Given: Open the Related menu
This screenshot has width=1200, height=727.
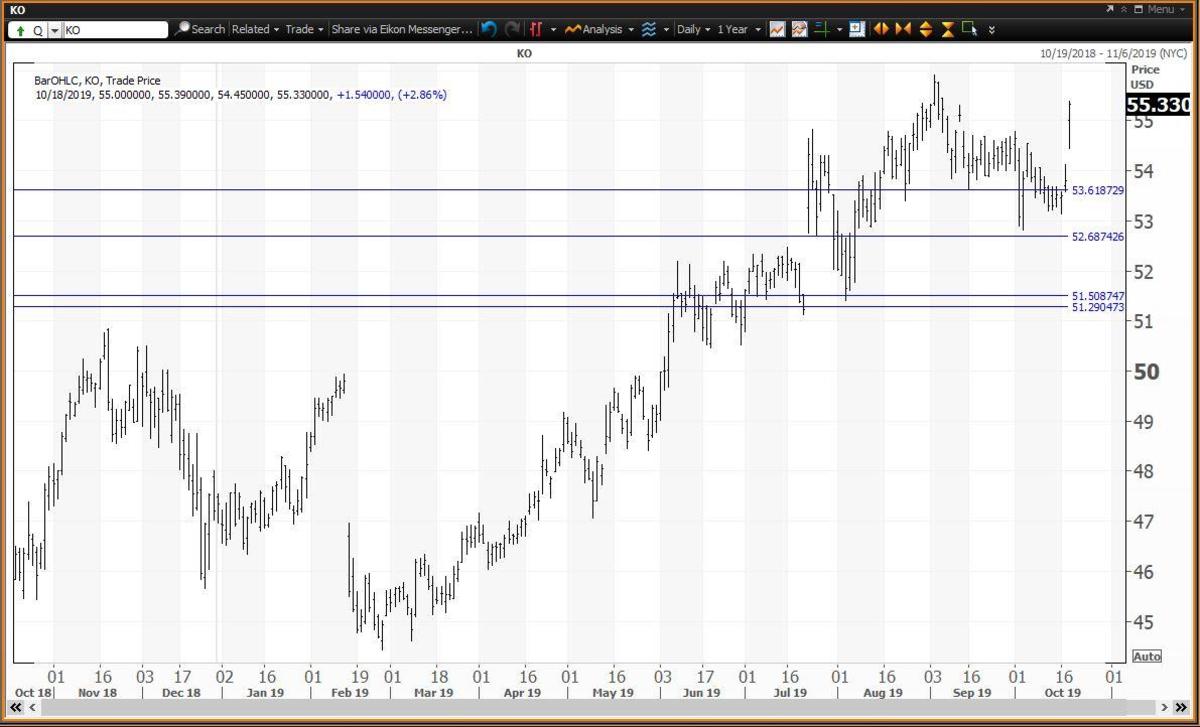Looking at the screenshot, I should tap(255, 29).
